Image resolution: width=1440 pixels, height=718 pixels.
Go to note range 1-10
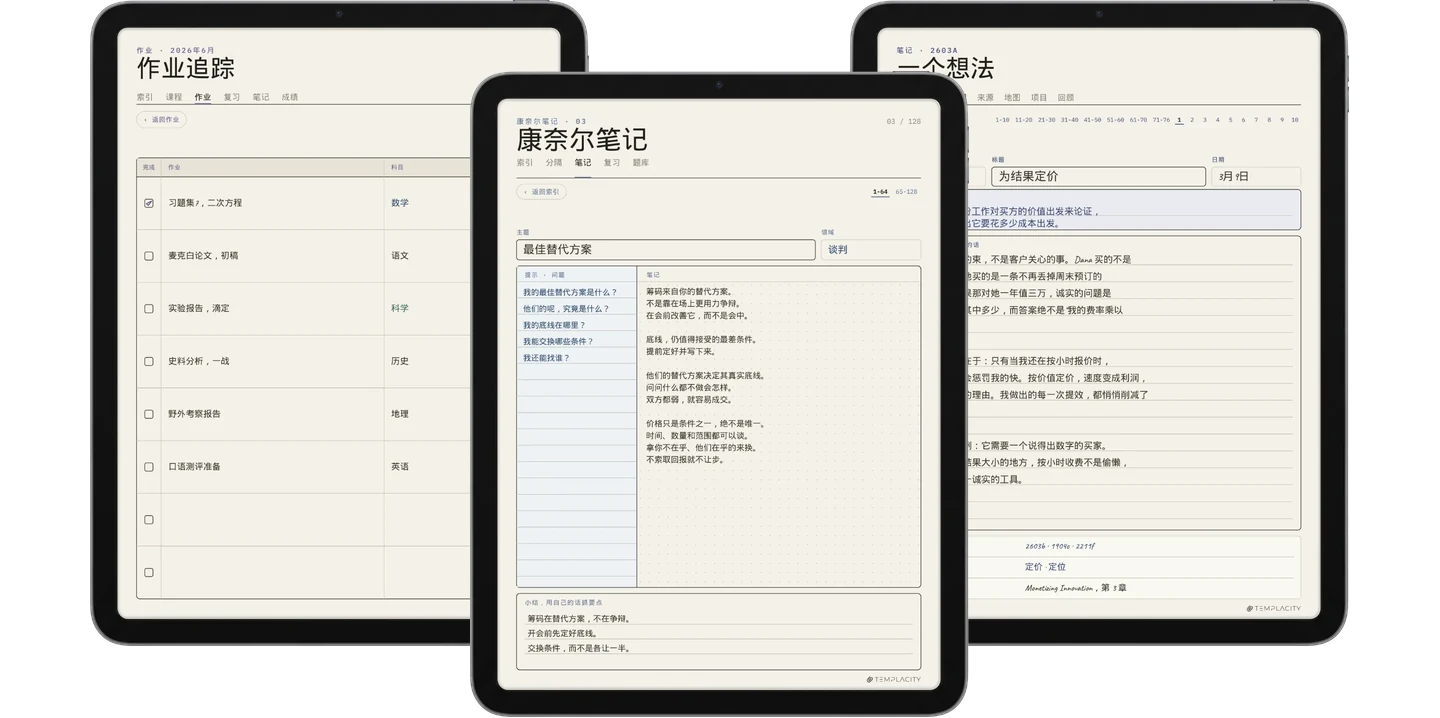pos(1002,120)
